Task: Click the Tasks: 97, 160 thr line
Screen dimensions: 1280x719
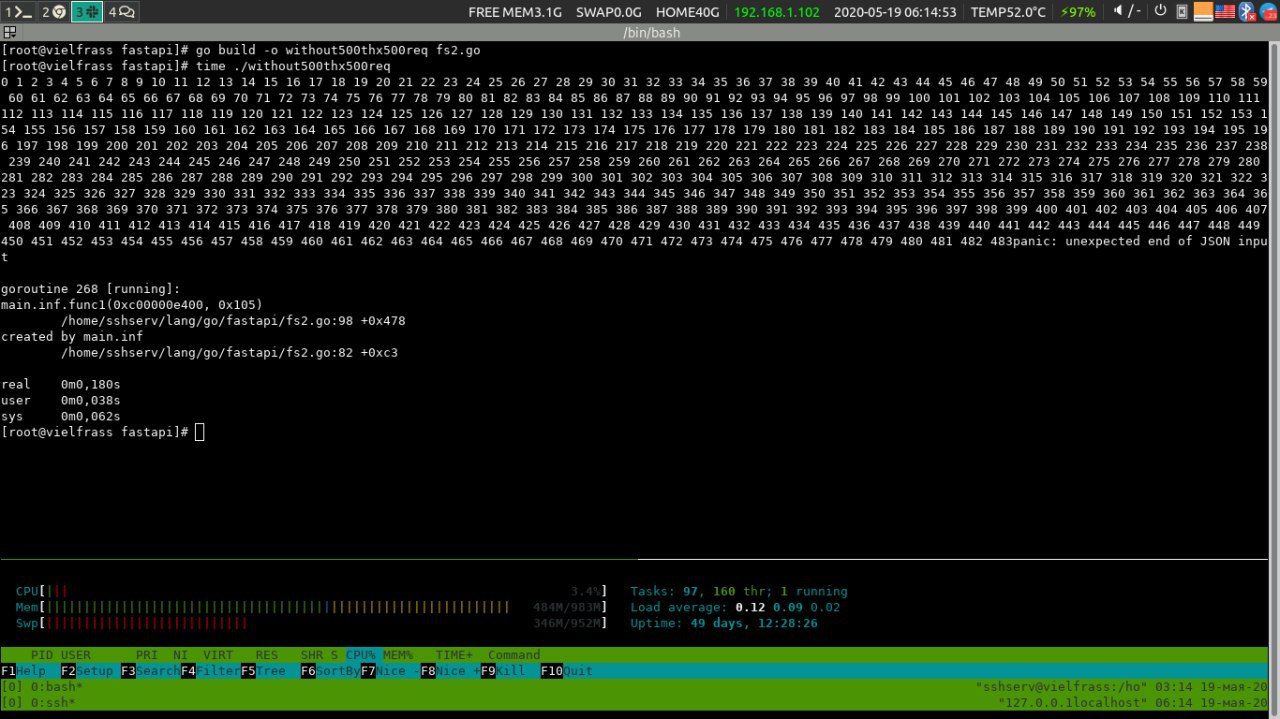Action: point(739,591)
